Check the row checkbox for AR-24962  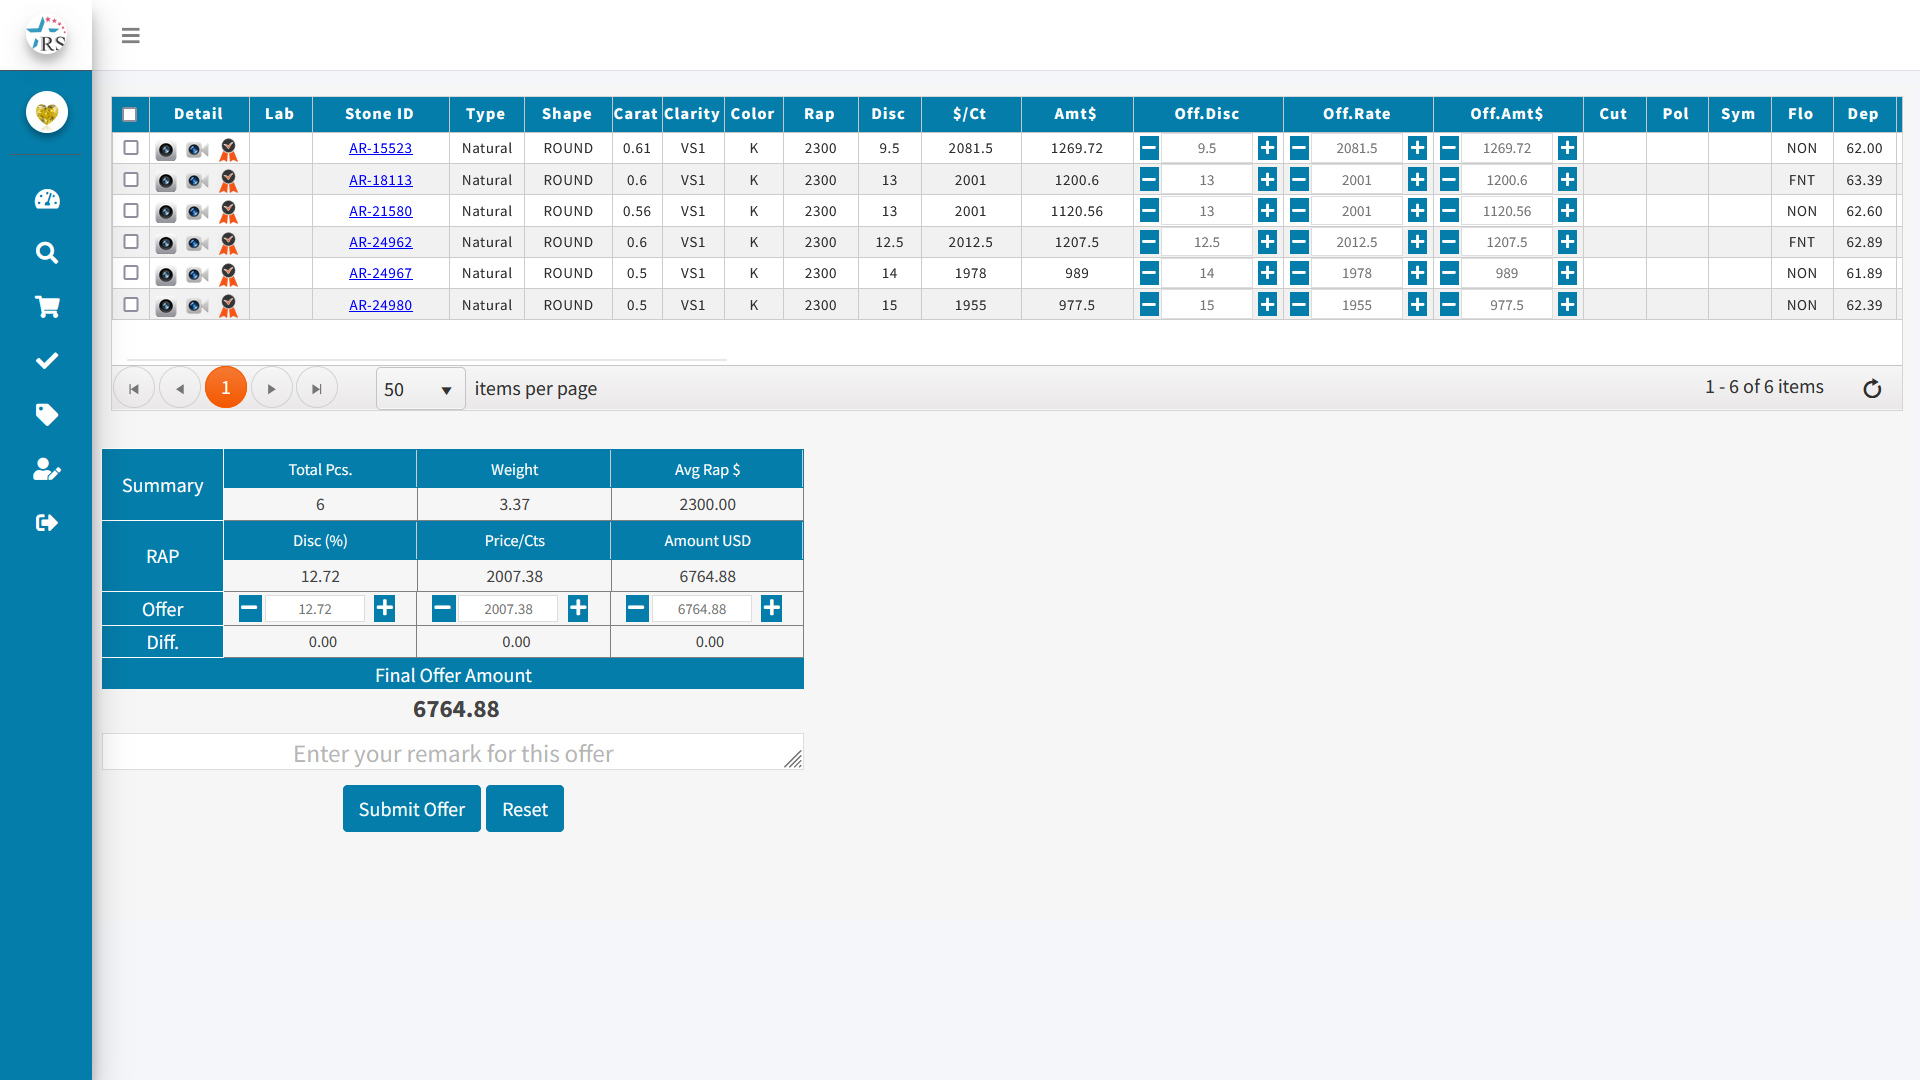coord(131,241)
